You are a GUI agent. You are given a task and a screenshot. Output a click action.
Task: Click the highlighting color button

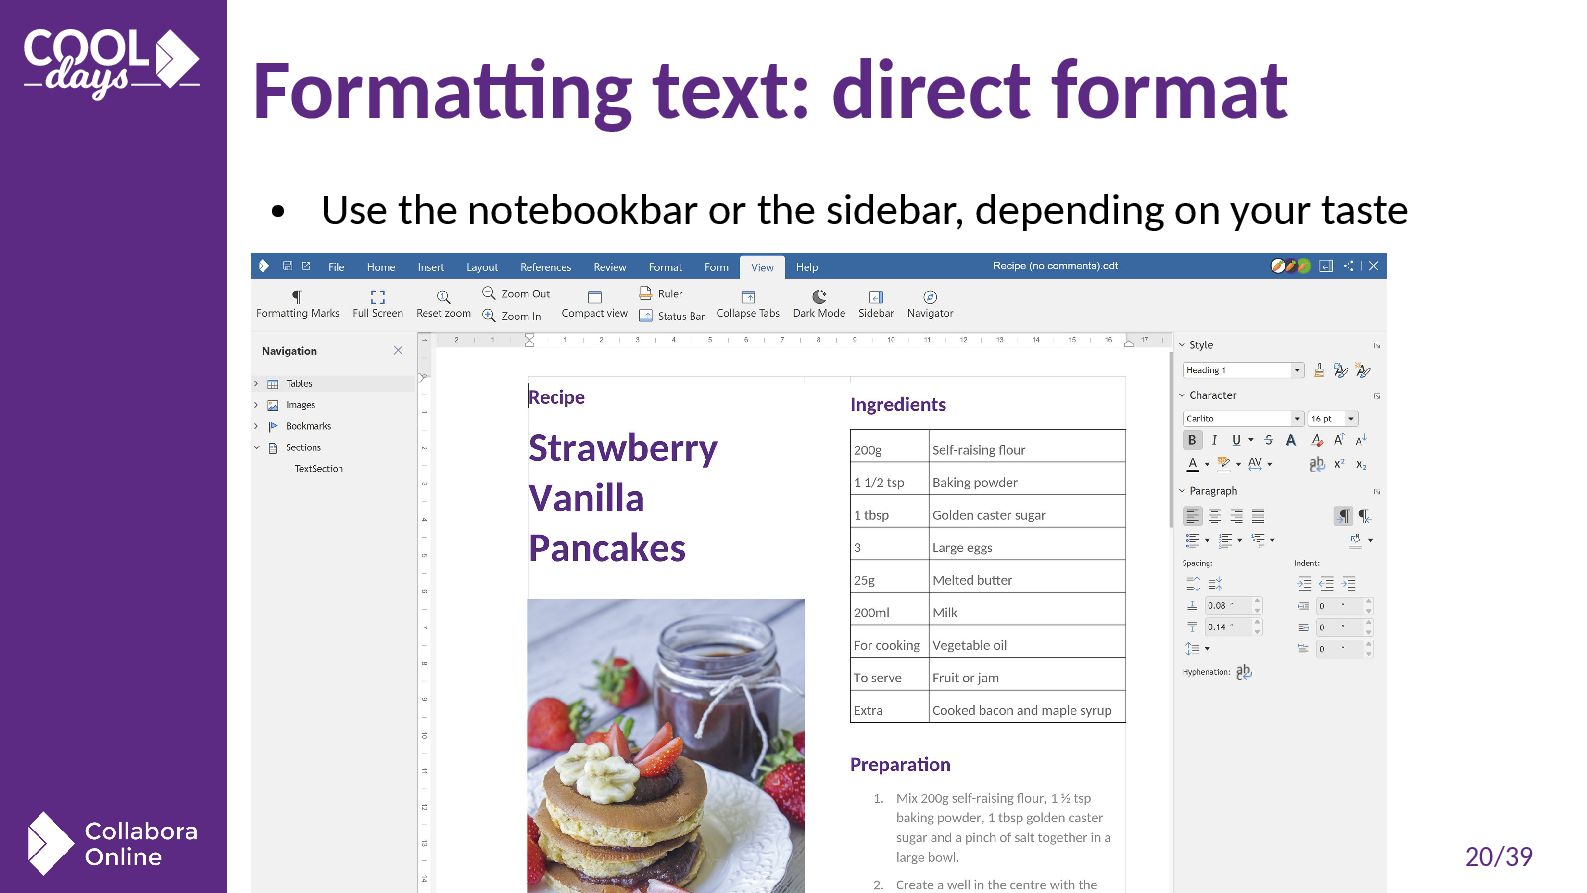(x=1224, y=464)
